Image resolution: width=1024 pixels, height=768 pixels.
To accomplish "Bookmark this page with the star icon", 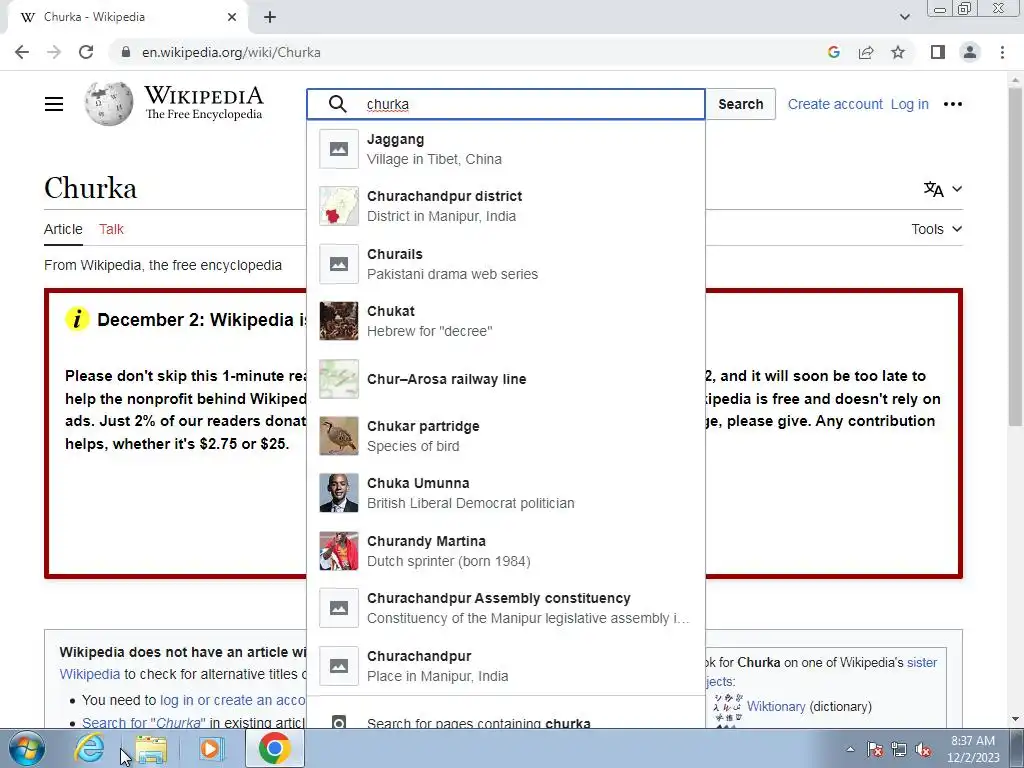I will click(x=898, y=52).
